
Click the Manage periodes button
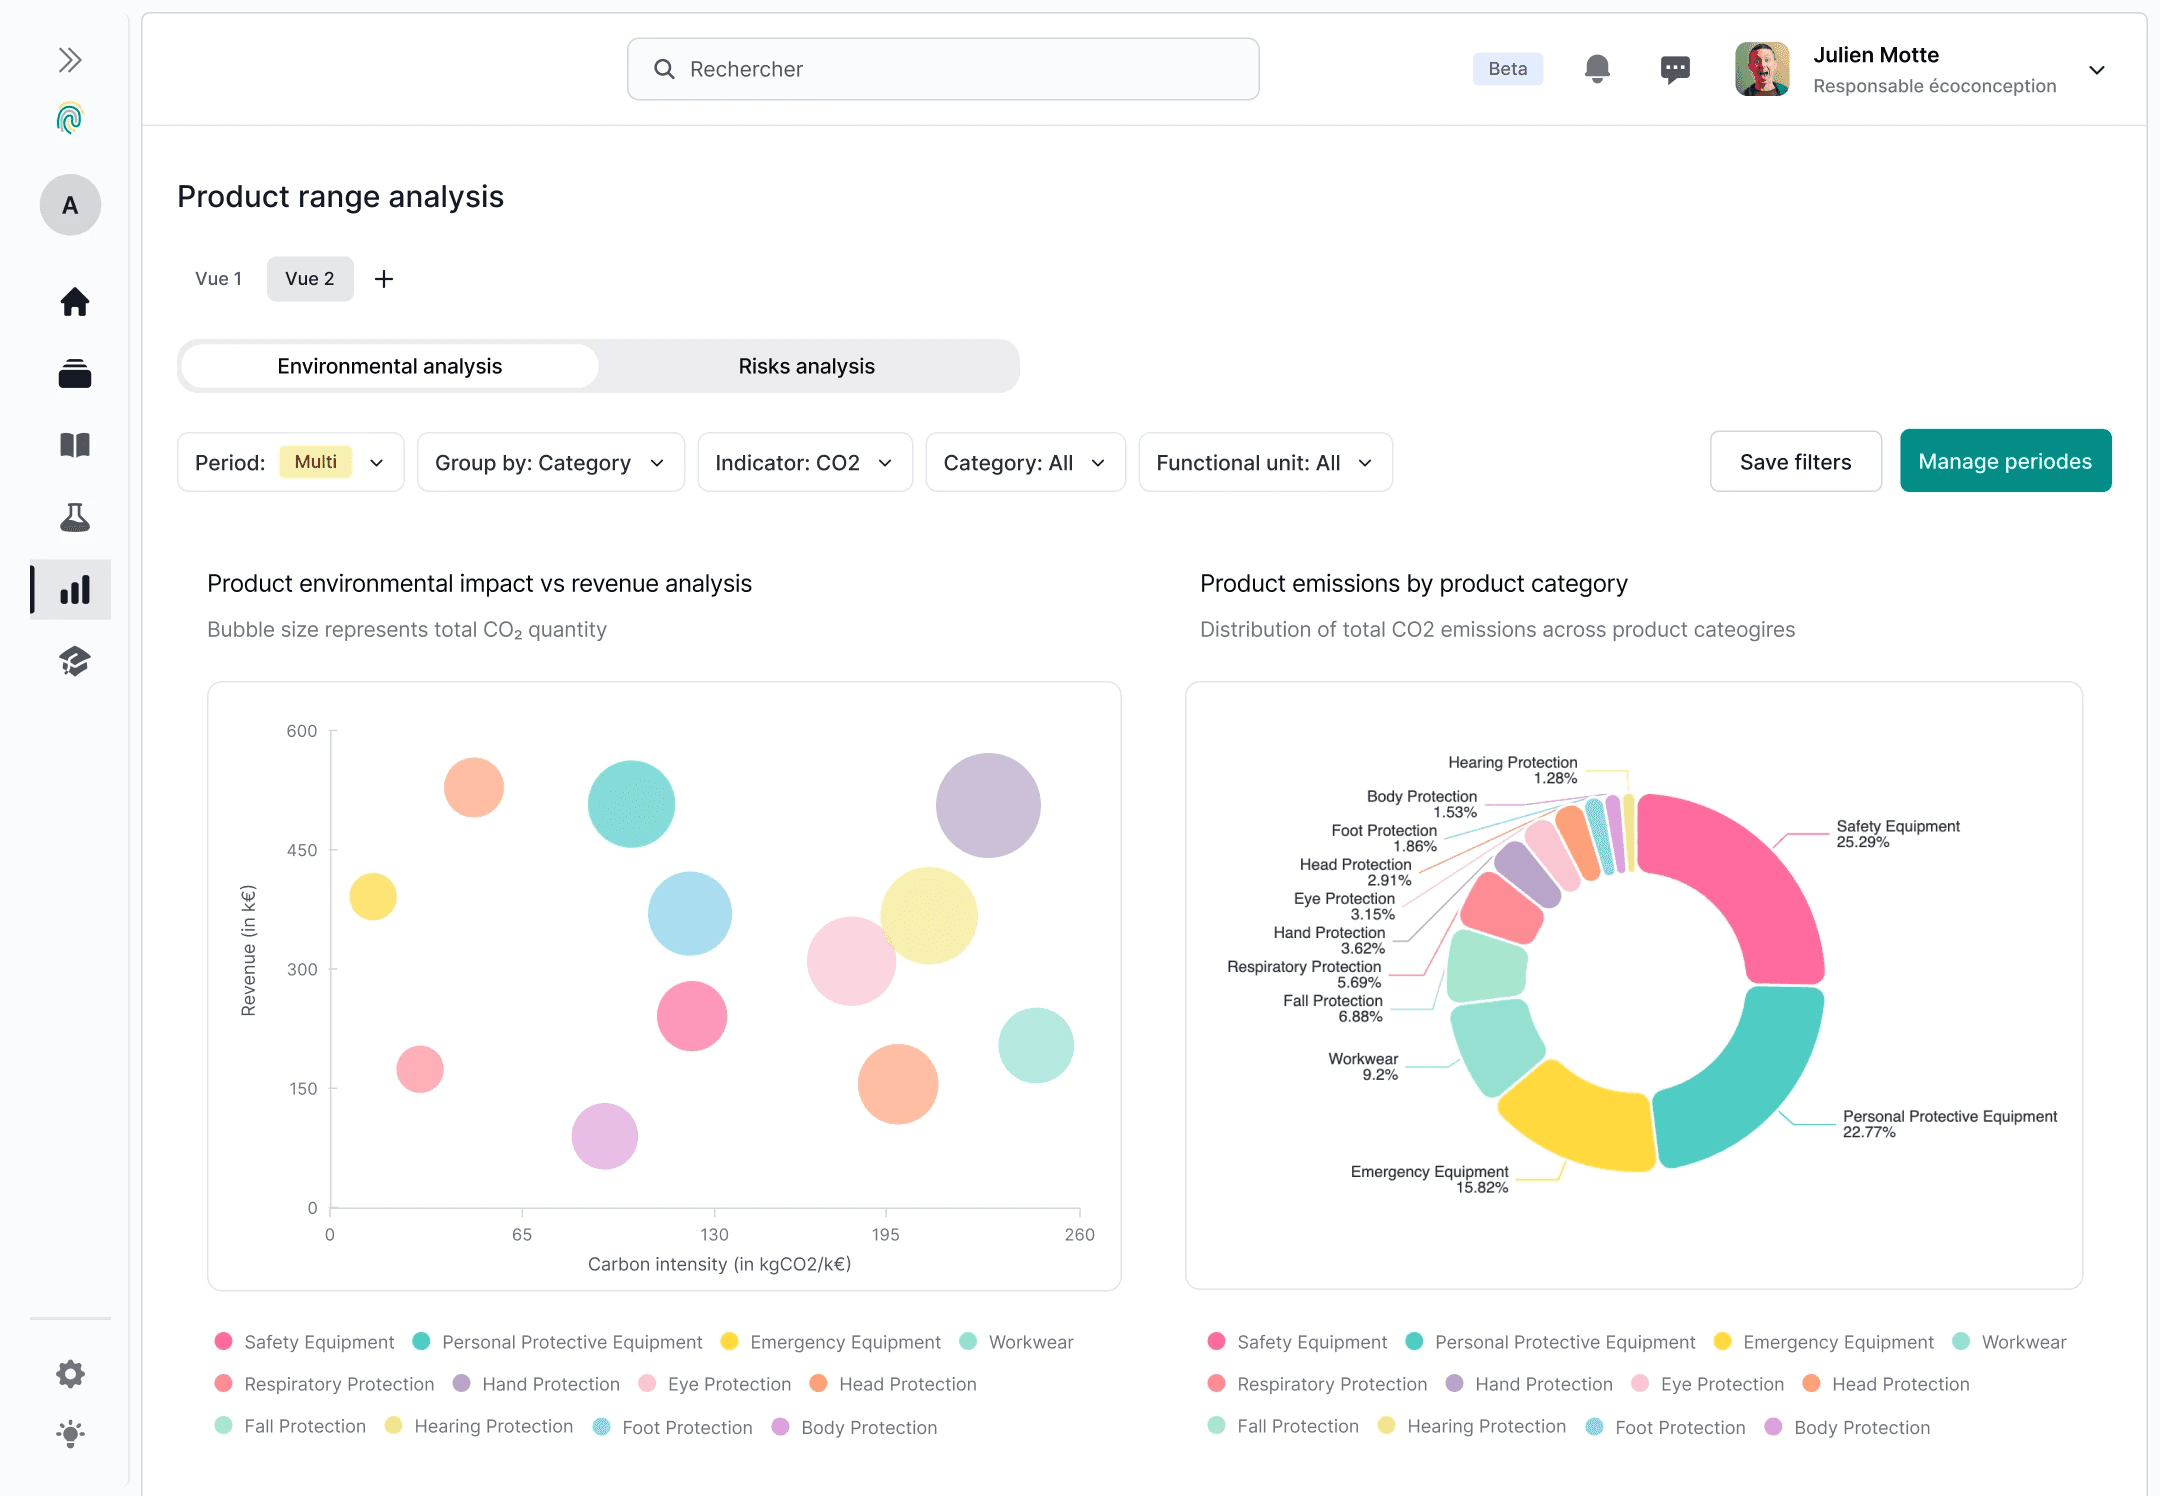point(2005,461)
